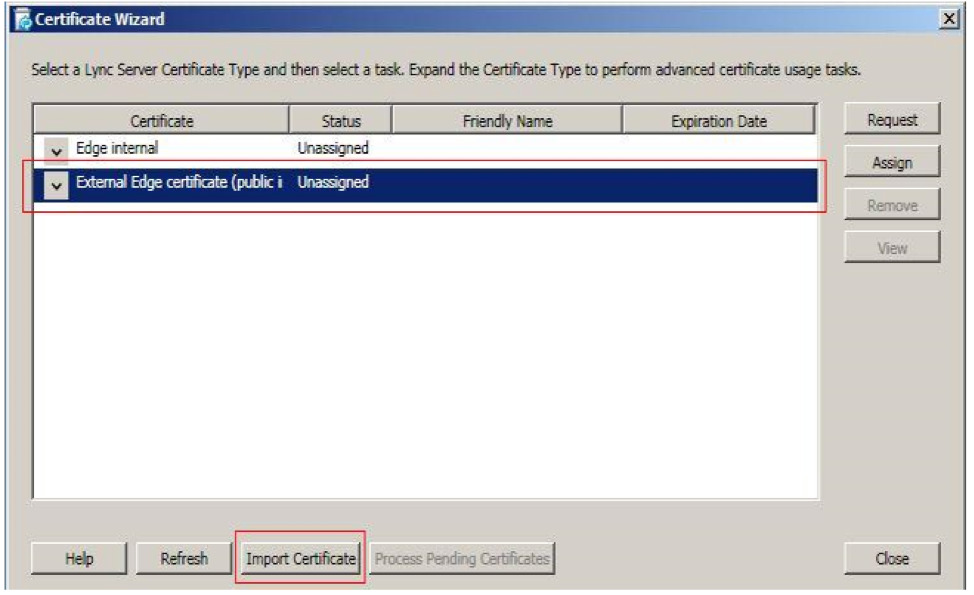Click the Certificate column header
The image size is (974, 595).
pos(162,120)
